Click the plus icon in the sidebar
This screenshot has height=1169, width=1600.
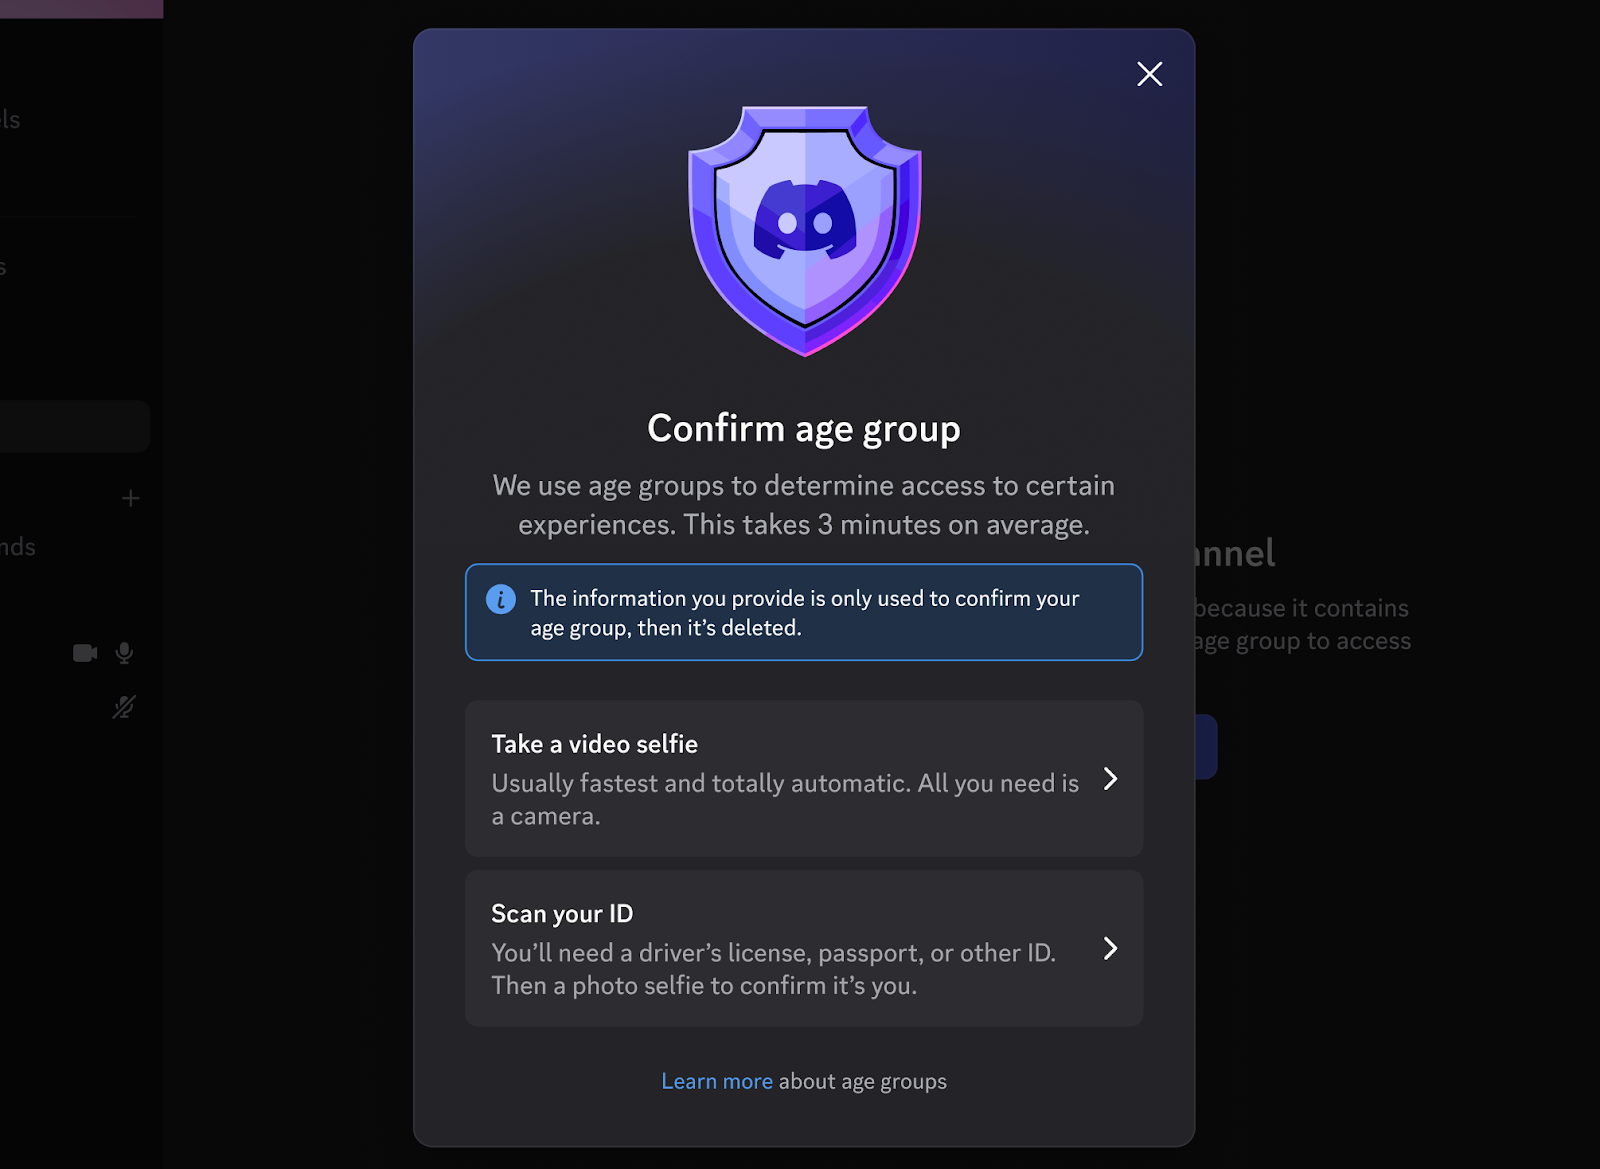(x=130, y=498)
